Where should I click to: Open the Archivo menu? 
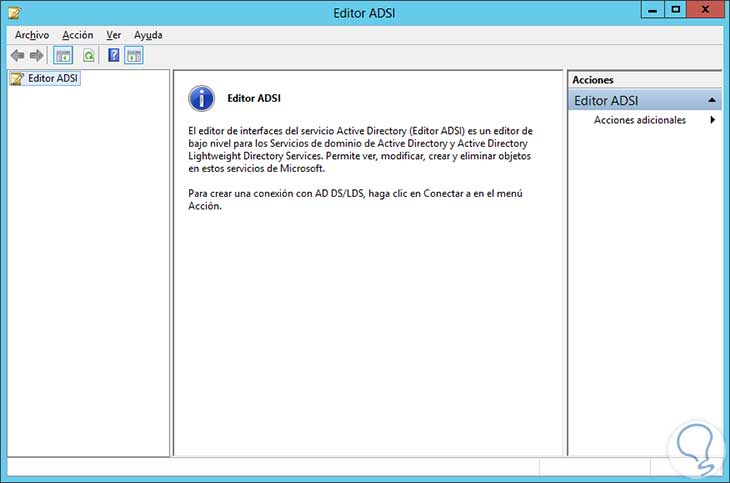click(x=32, y=35)
